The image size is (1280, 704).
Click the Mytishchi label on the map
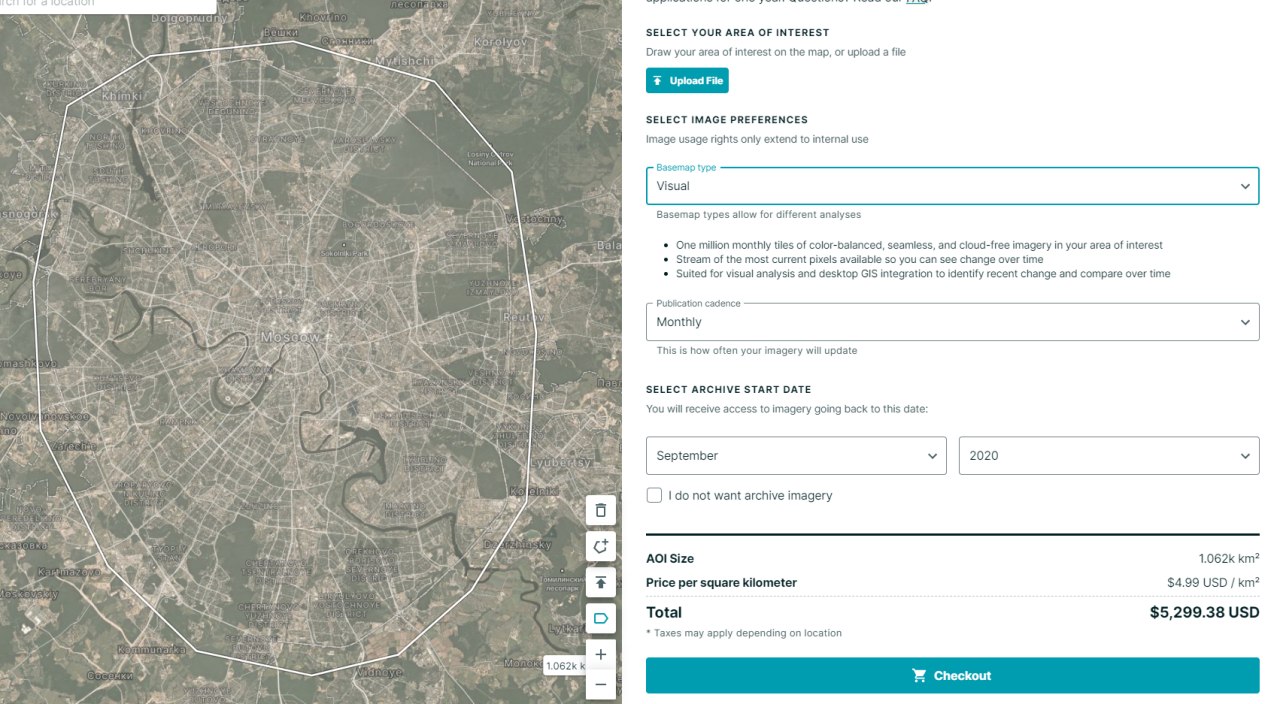(404, 61)
